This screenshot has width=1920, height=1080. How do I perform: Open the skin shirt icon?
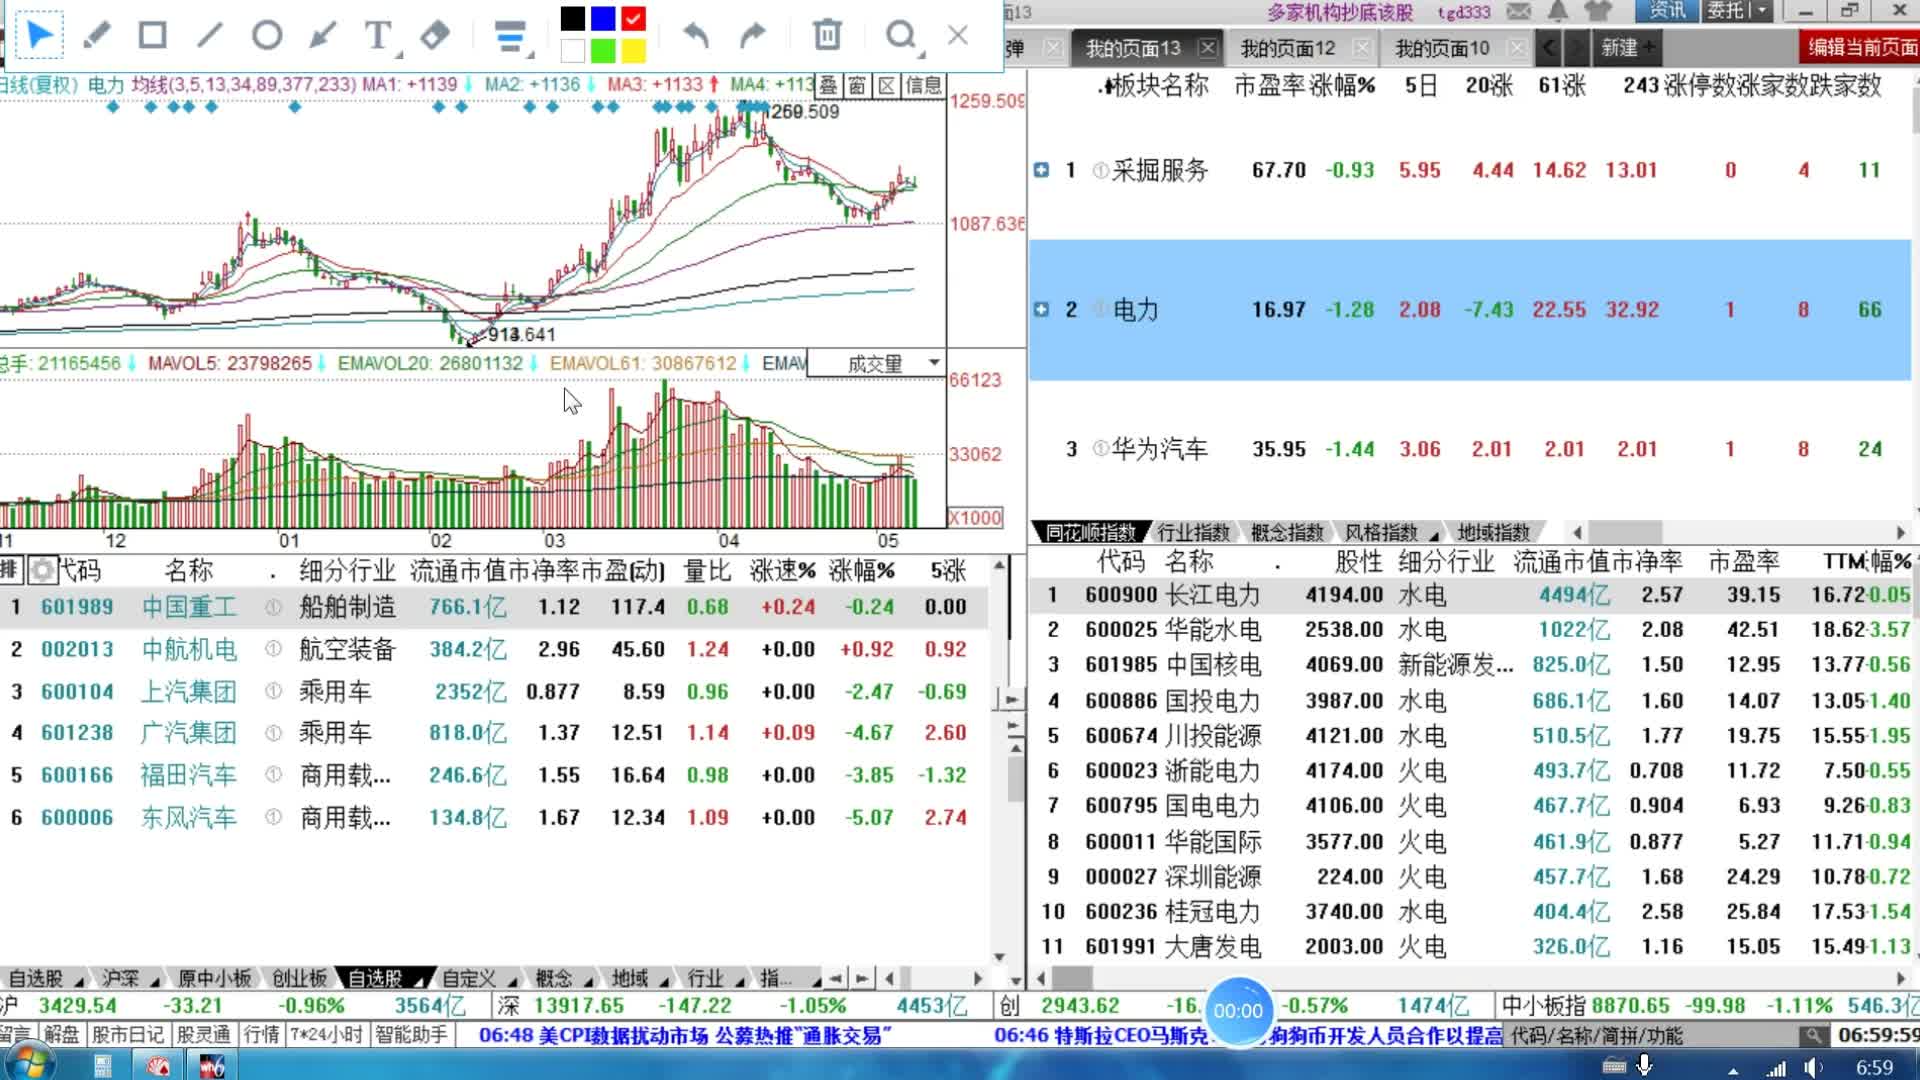pos(1599,11)
